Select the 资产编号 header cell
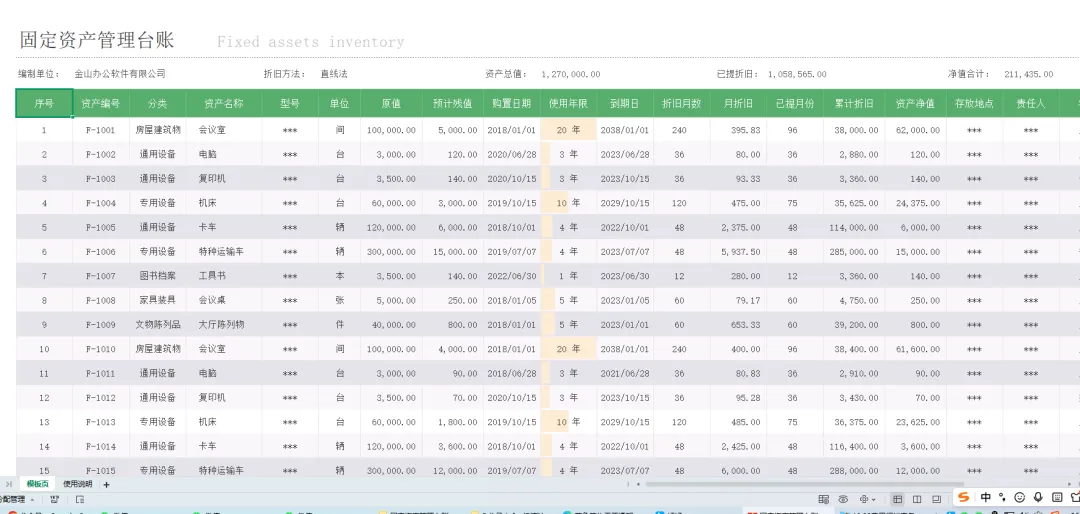The image size is (1080, 514). click(101, 103)
